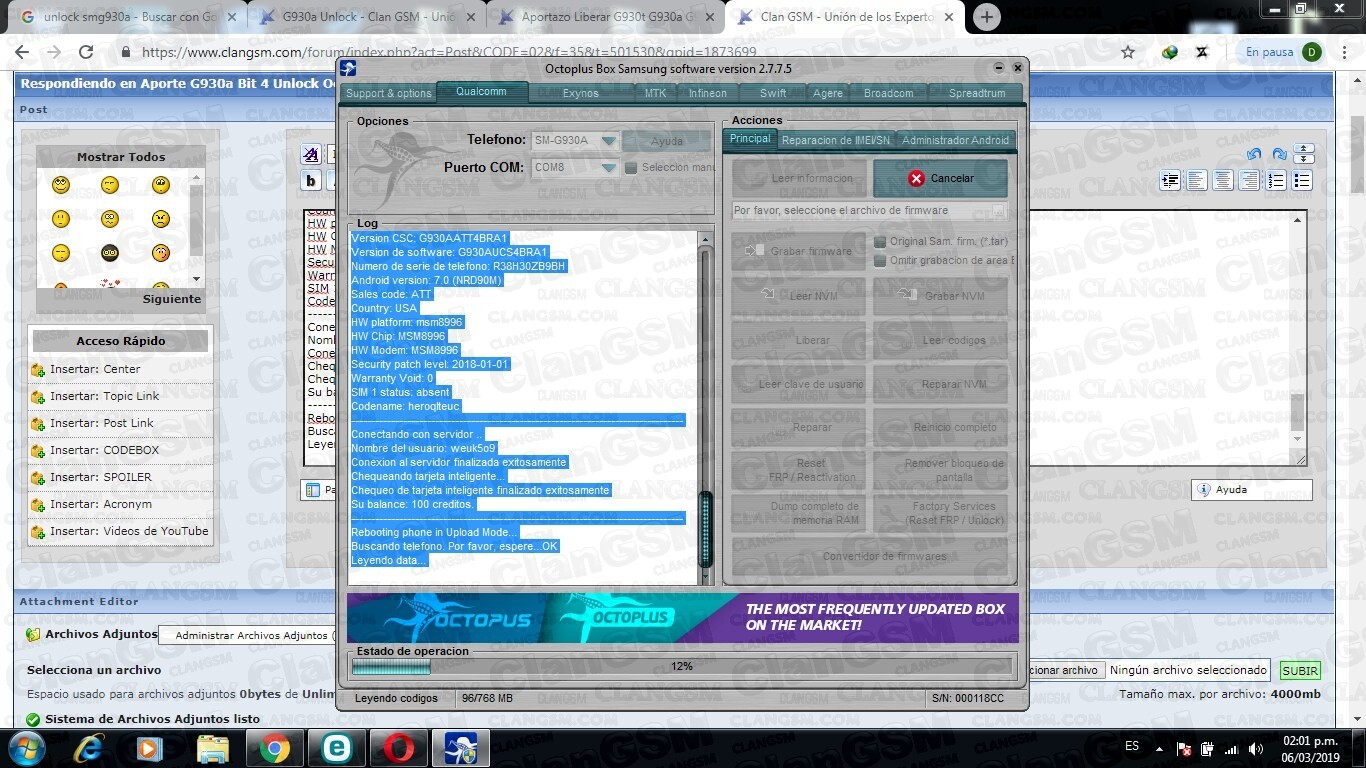Insert the angry emoticon
This screenshot has height=768, width=1366.
pyautogui.click(x=161, y=219)
